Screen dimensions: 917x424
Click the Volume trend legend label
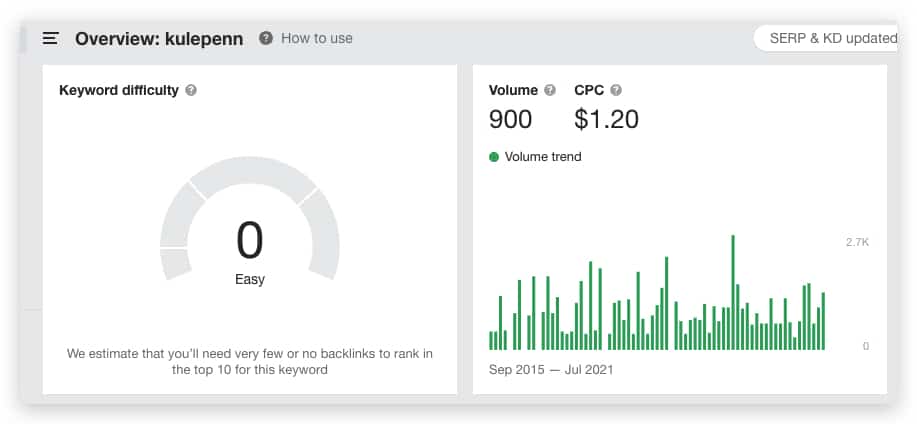coord(543,157)
